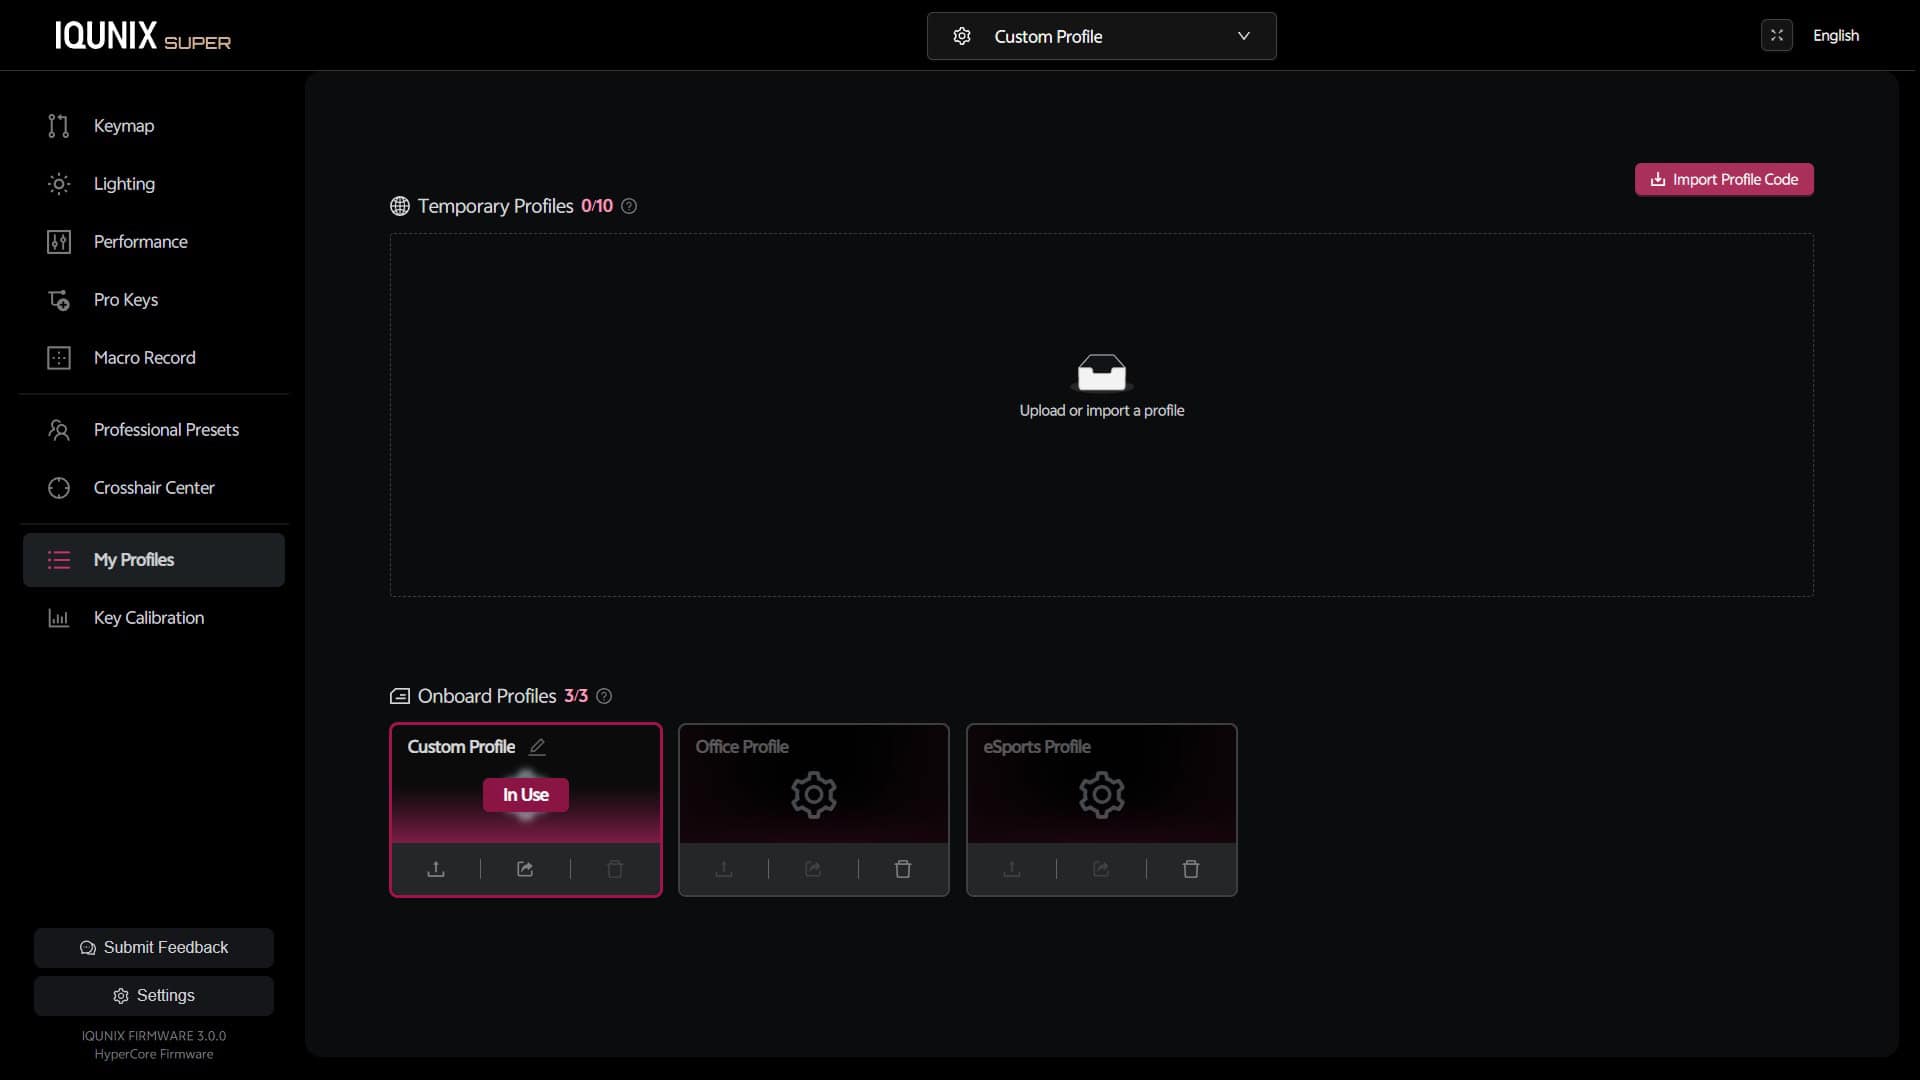Click the In Use badge

pyautogui.click(x=526, y=795)
